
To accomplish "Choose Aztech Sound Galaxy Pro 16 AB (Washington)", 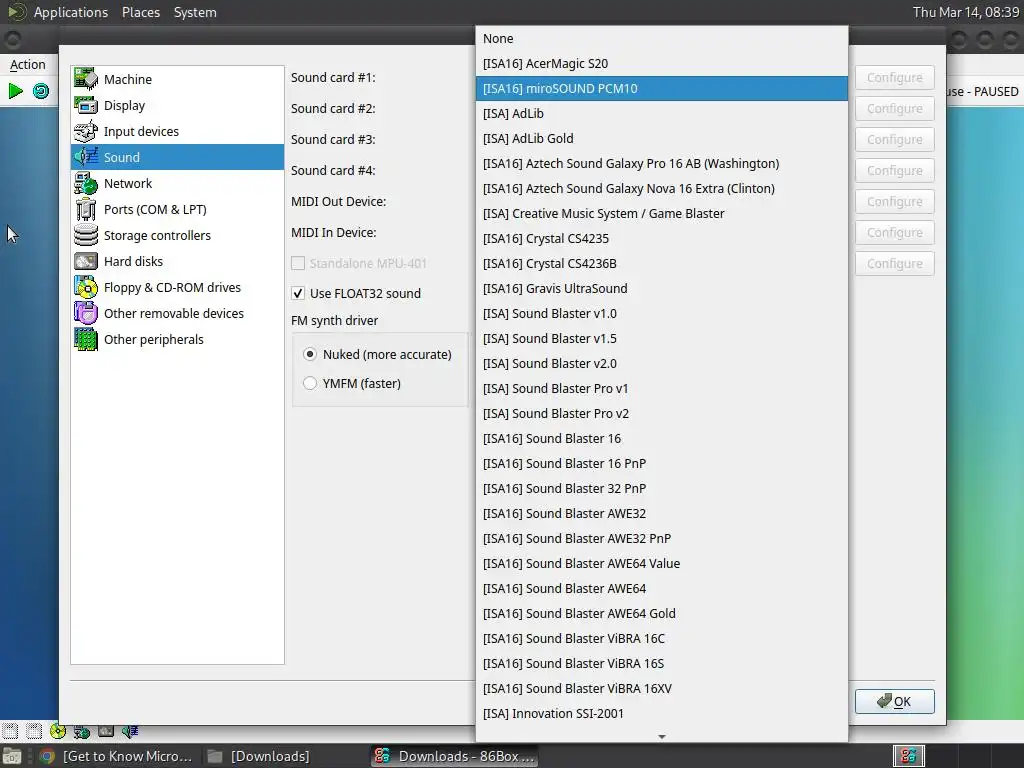I will pos(662,163).
